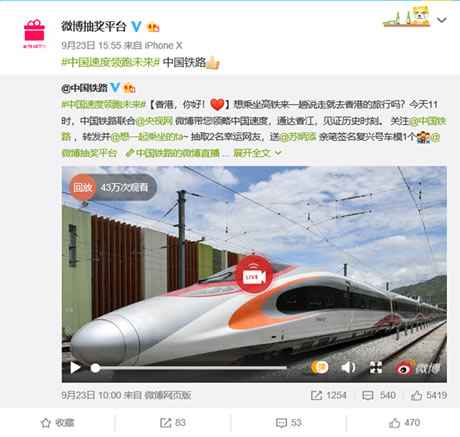Mute the video with the speaker icon
460x437 pixels.
tap(348, 367)
